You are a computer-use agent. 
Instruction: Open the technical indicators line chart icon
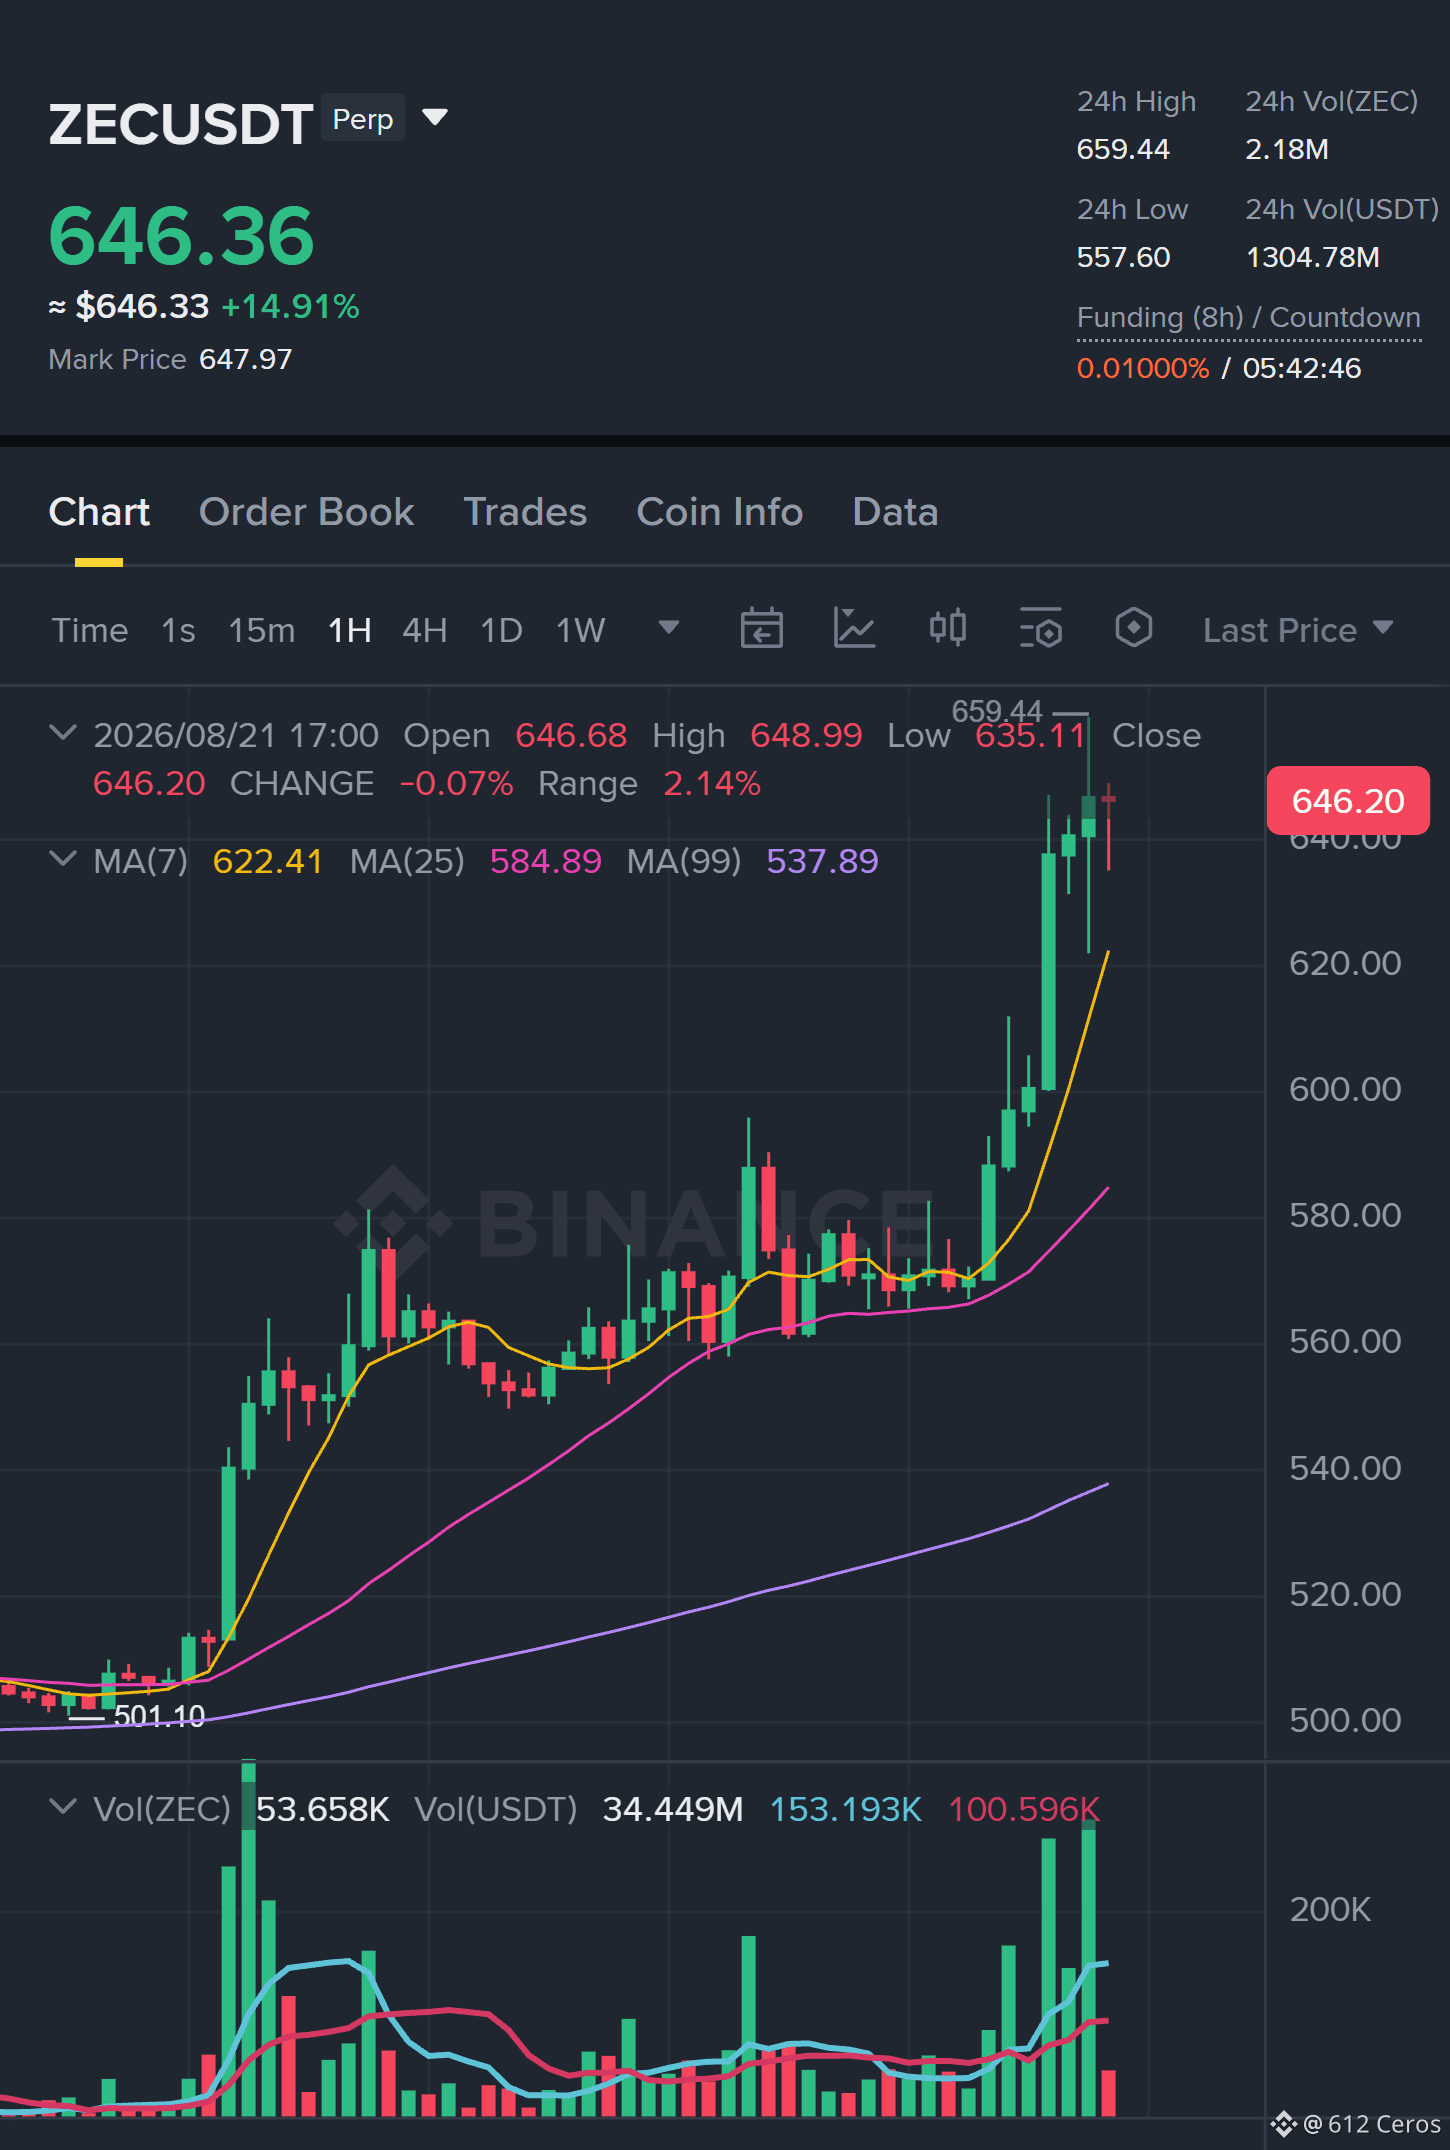(855, 629)
